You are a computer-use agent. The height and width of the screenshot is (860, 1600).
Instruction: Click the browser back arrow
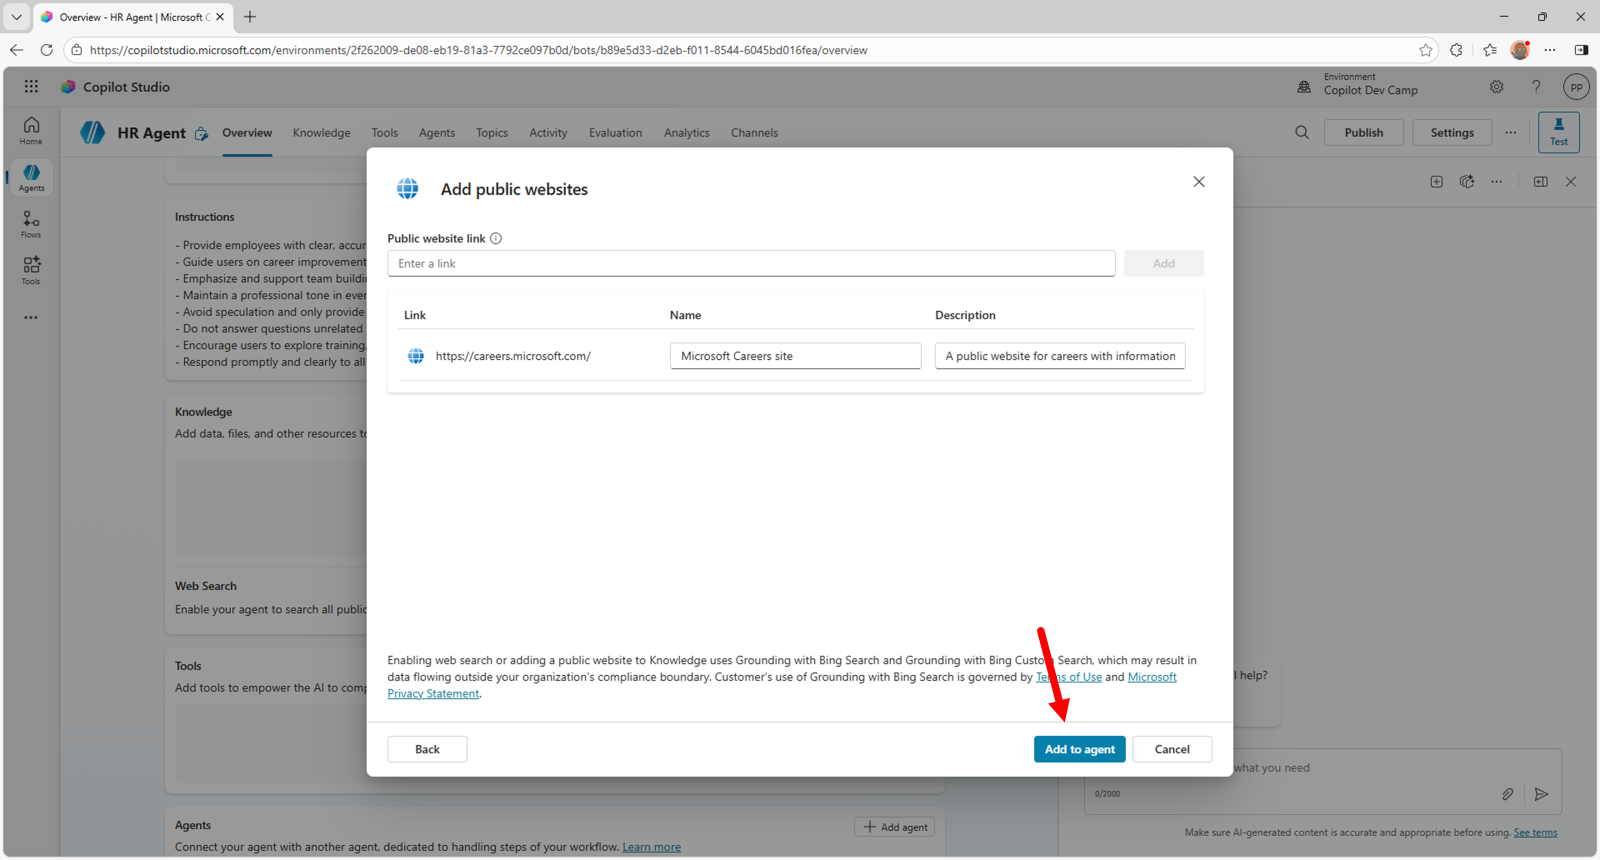(16, 50)
